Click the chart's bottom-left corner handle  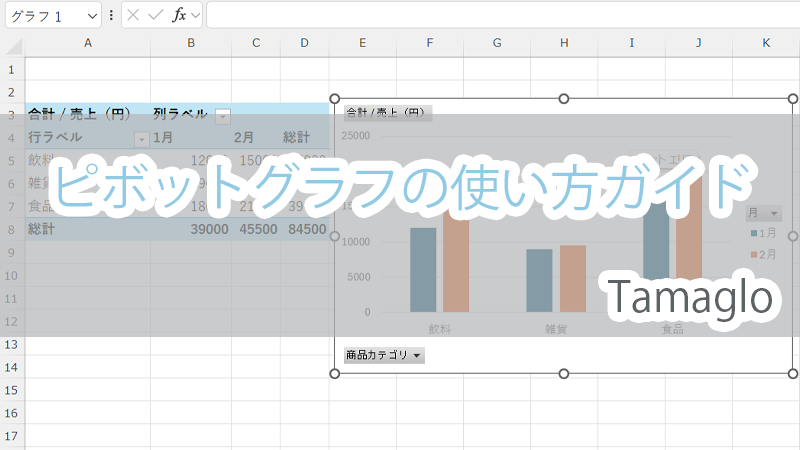click(334, 373)
